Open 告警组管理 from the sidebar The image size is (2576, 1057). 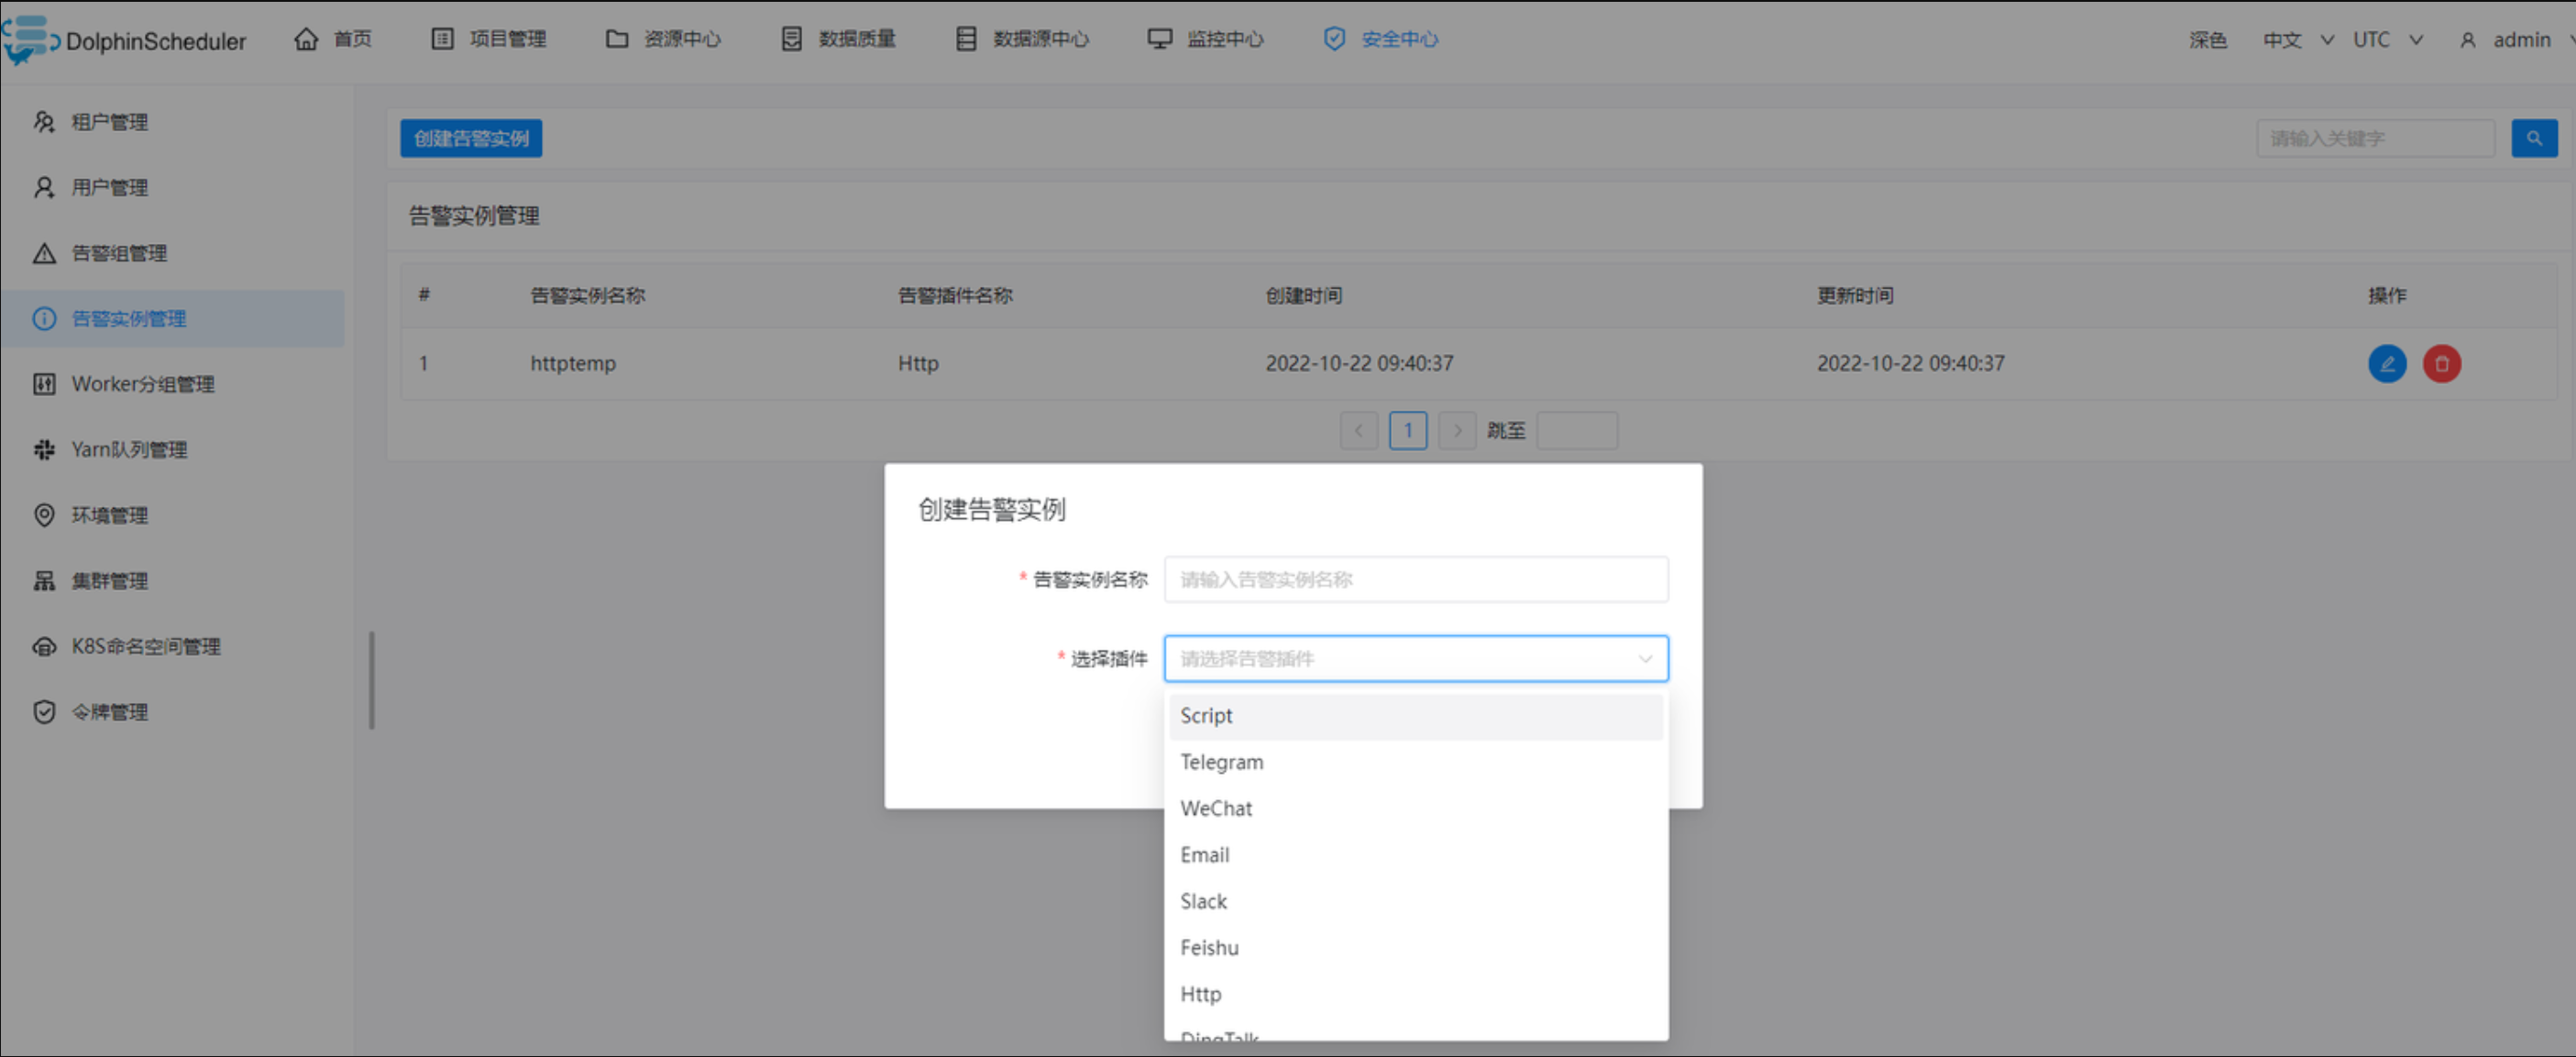[x=118, y=253]
